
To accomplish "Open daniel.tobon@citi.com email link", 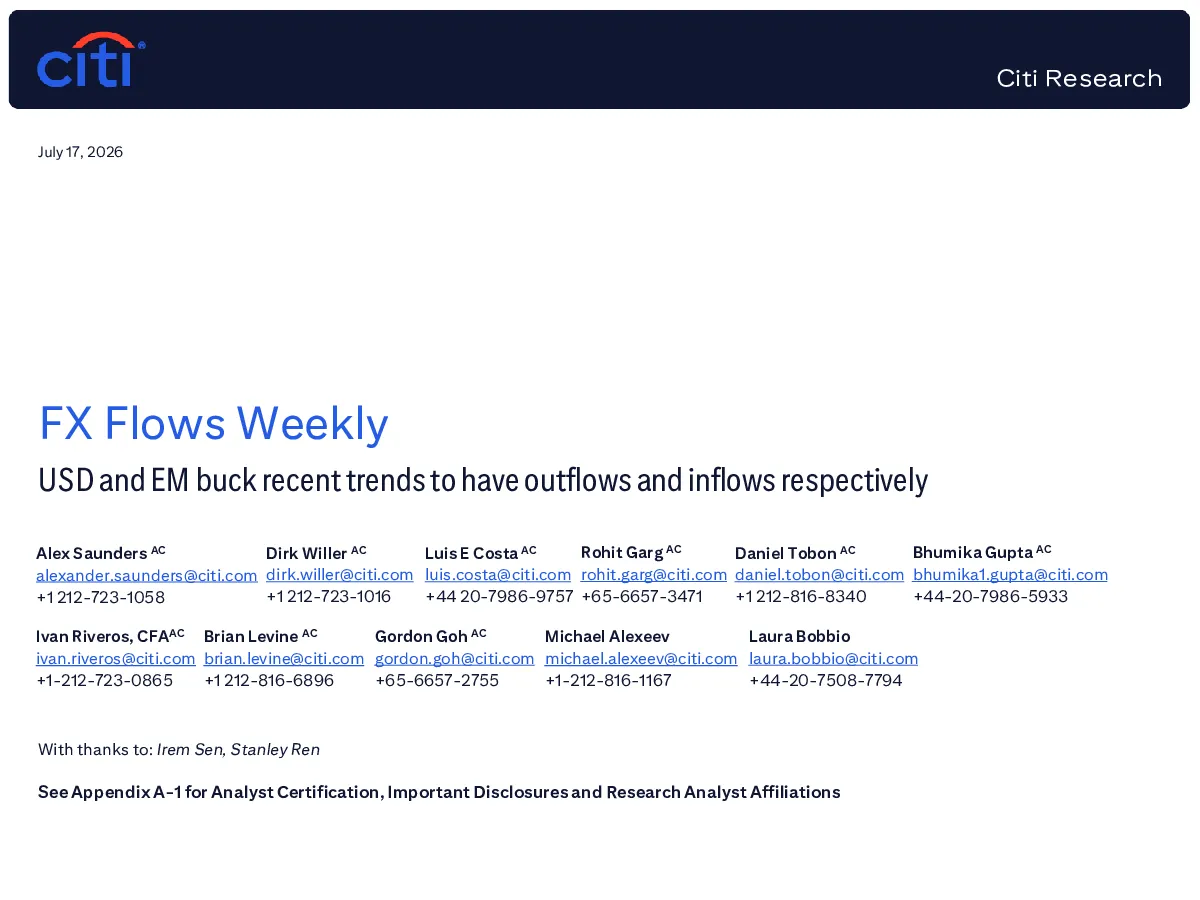I will [819, 574].
